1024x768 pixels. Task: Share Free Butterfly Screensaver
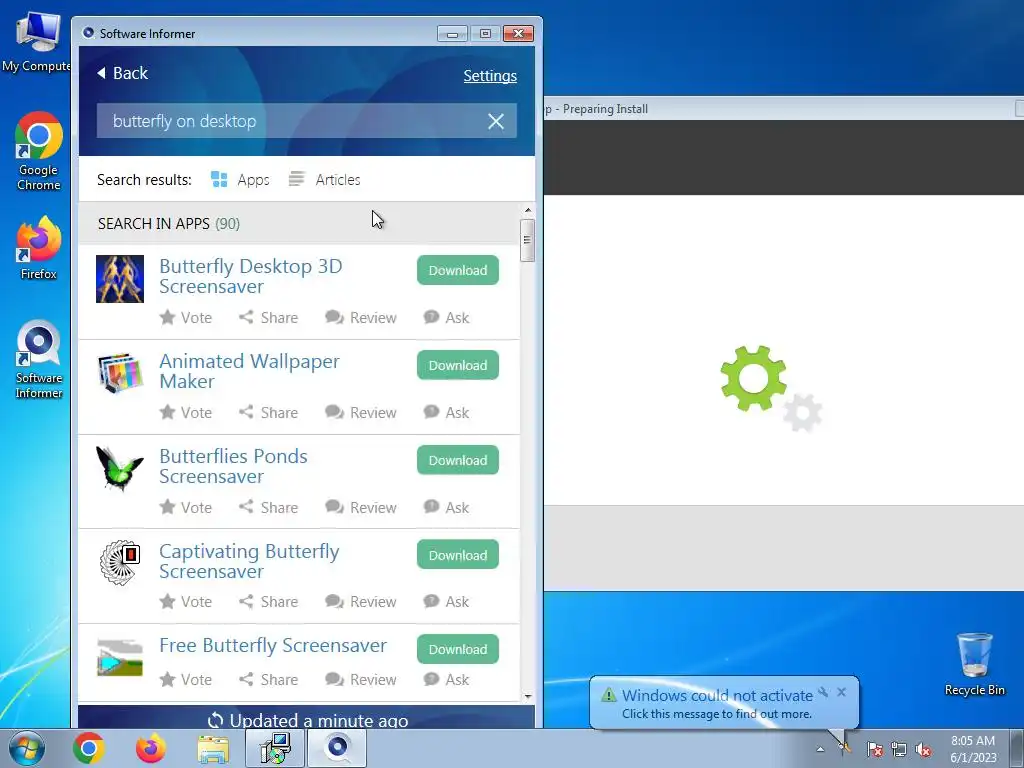point(268,680)
